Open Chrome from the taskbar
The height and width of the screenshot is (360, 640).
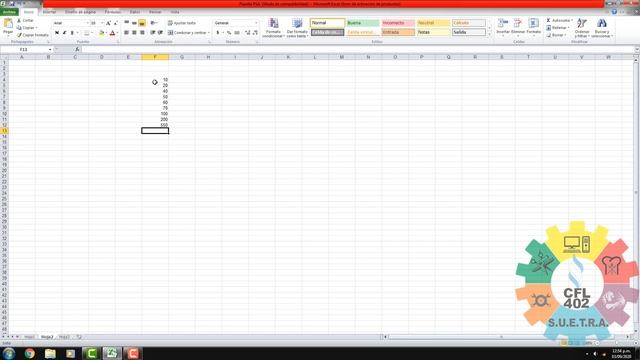pyautogui.click(x=29, y=353)
